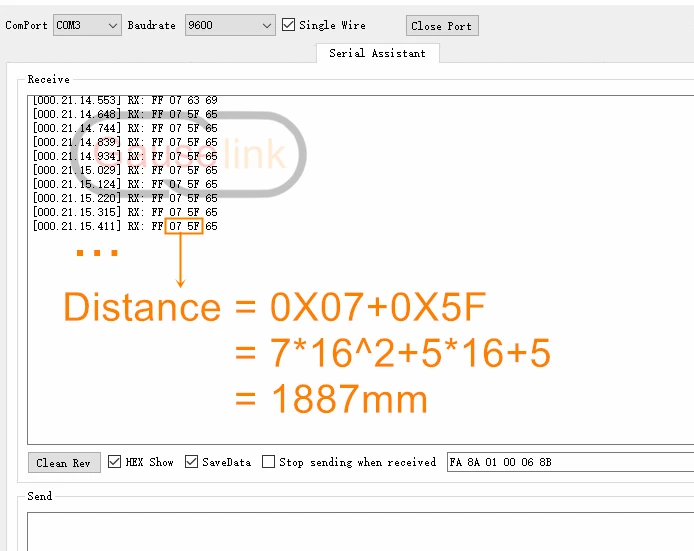Click the Close Port button
Viewport: 694px width, 551px height.
coord(442,26)
